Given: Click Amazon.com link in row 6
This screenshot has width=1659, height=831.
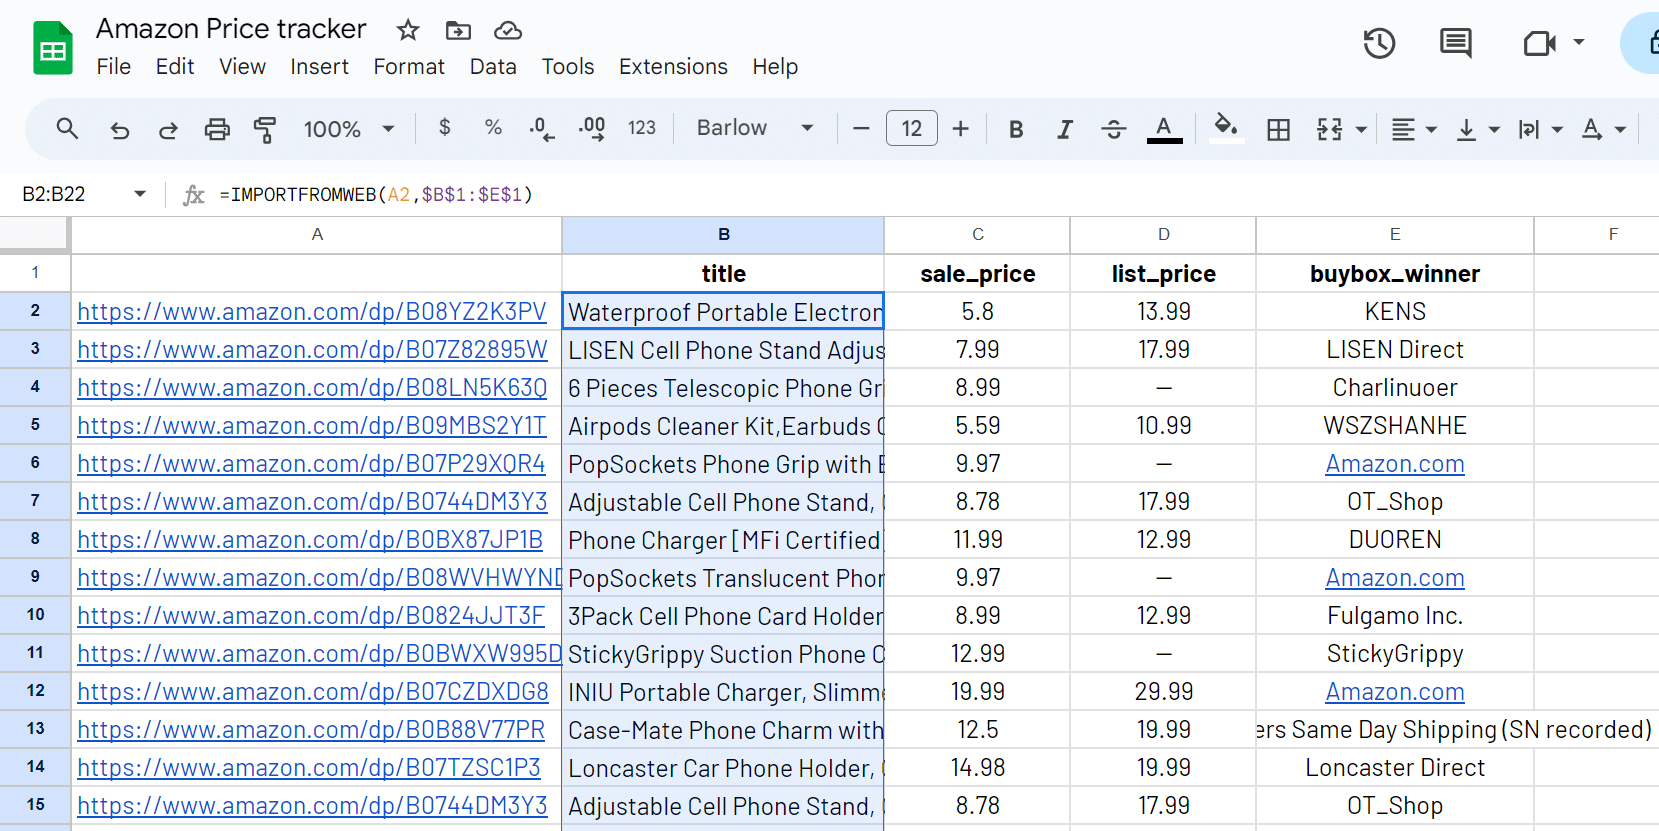Looking at the screenshot, I should 1394,464.
